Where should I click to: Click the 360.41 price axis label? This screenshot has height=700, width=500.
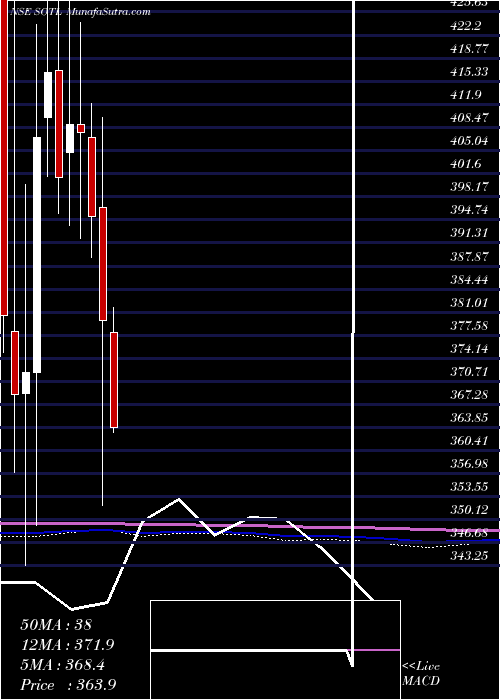point(469,442)
